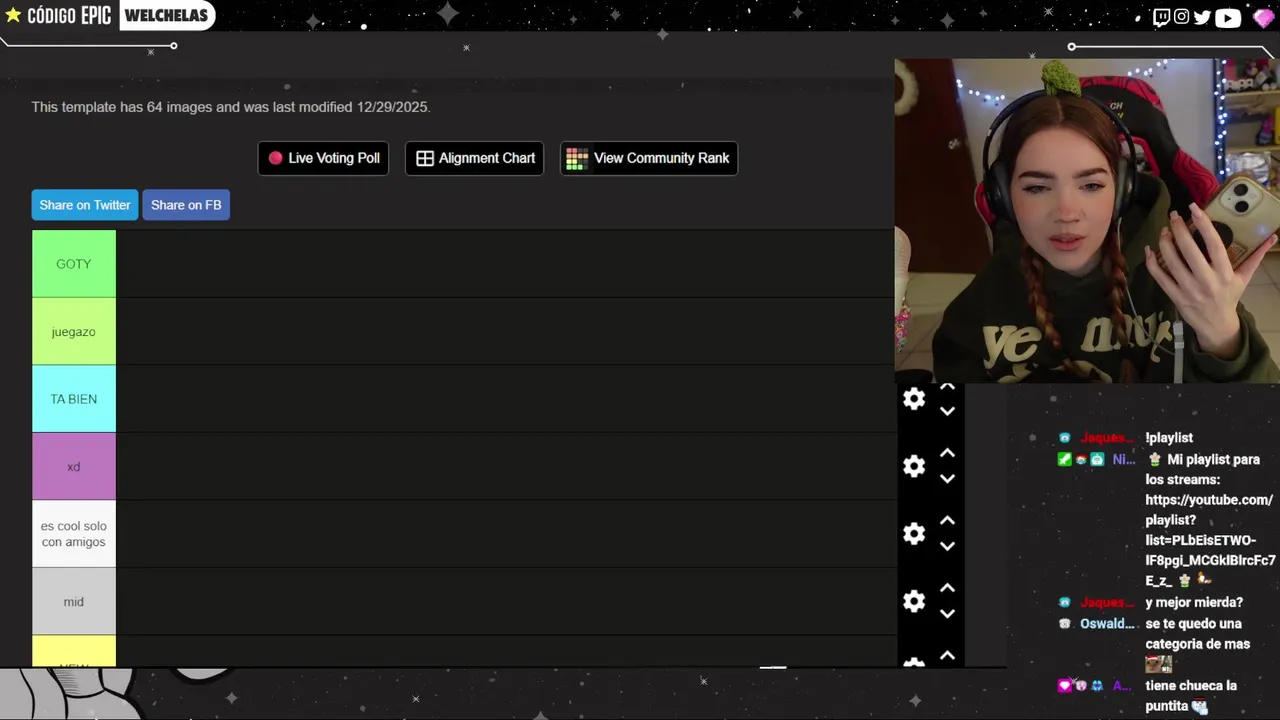Screen dimensions: 1280x720
Task: Click the pink diamond icon at top right
Action: pos(1263,18)
